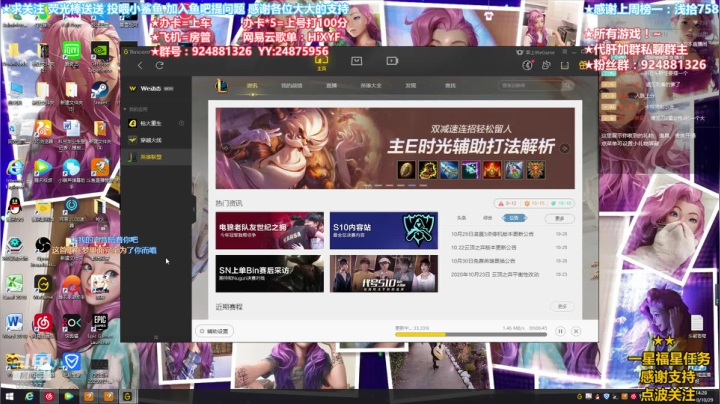Viewport: 720px width, 404px height.
Task: Open the notifications globe icon
Action: coord(528,65)
